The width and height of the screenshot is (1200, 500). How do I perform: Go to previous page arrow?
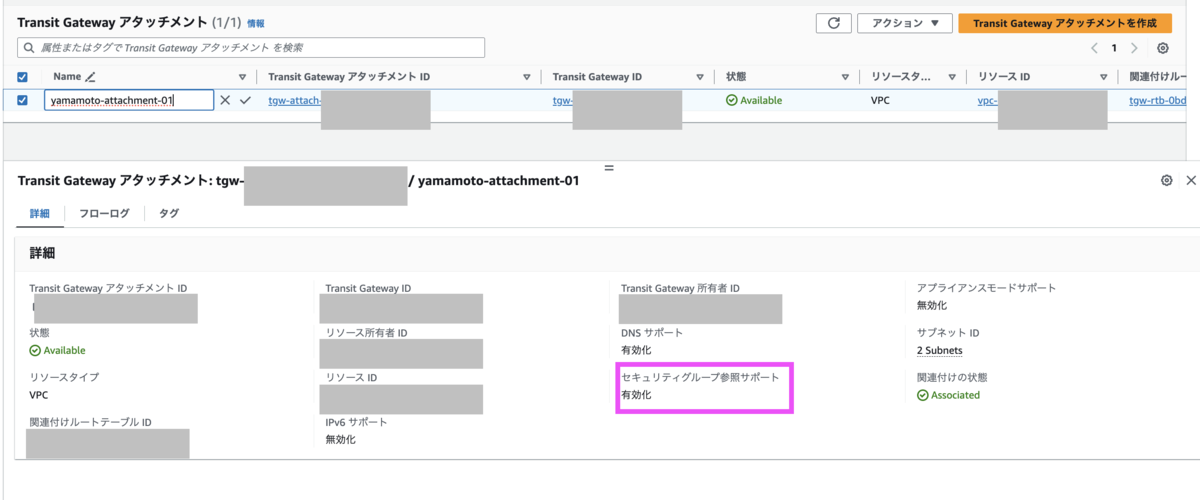point(1094,48)
